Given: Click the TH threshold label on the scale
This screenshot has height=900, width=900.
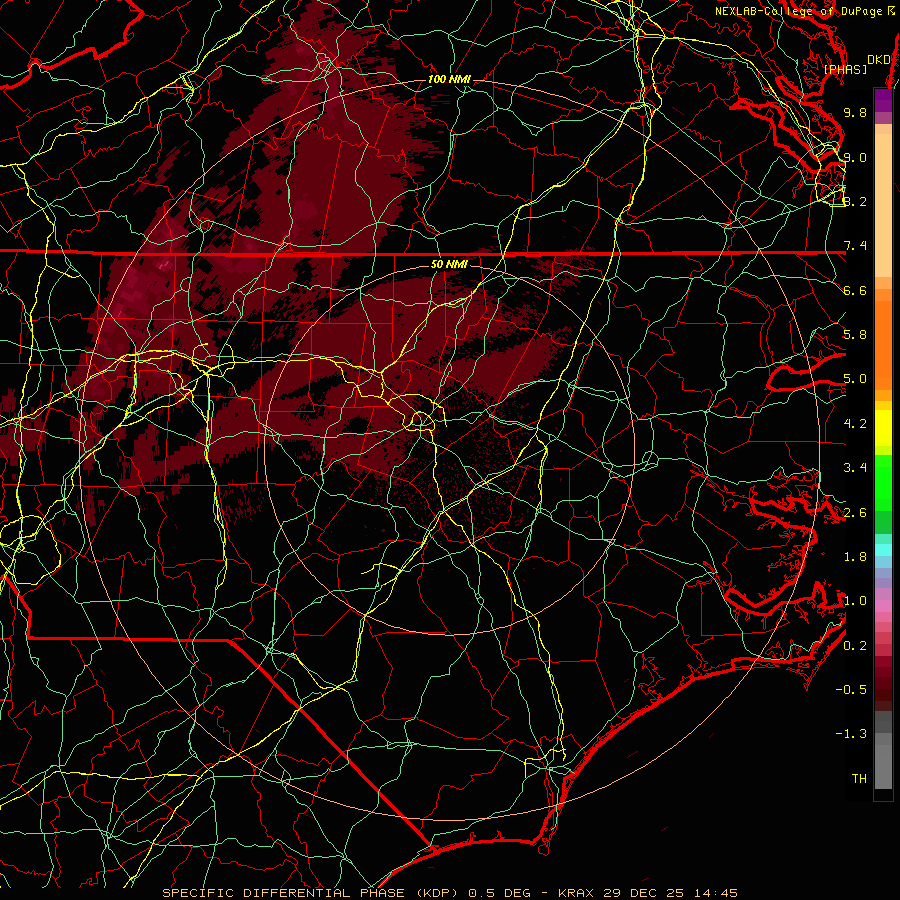Looking at the screenshot, I should [859, 779].
